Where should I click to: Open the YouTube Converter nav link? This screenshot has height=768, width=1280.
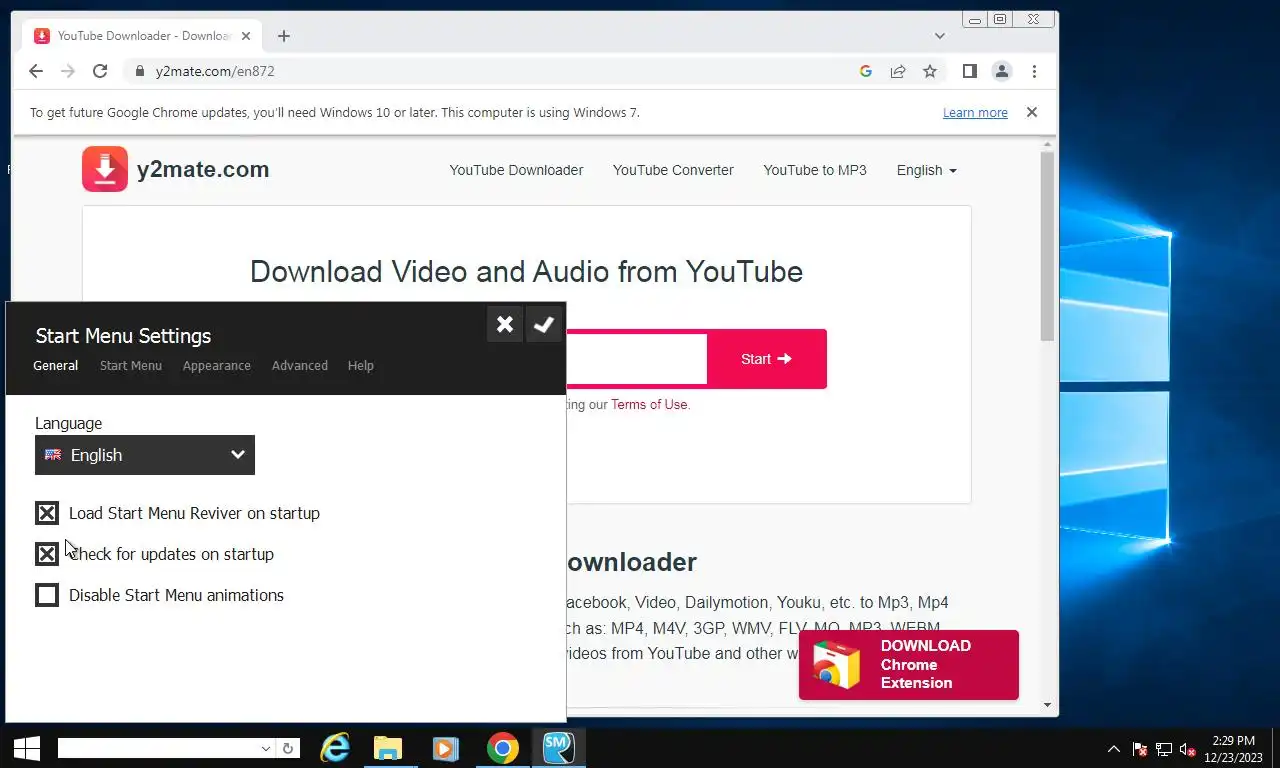tap(673, 170)
